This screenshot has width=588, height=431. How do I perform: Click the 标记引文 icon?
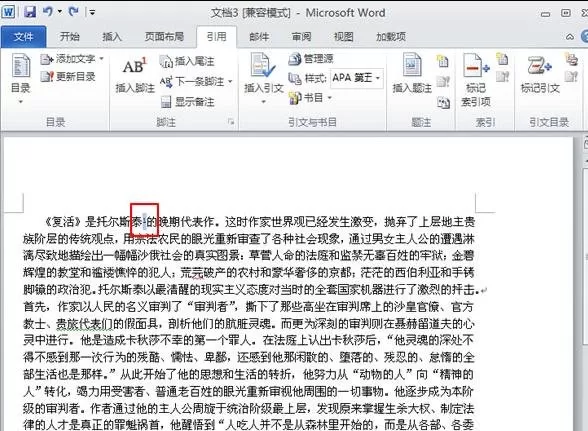[x=539, y=65]
